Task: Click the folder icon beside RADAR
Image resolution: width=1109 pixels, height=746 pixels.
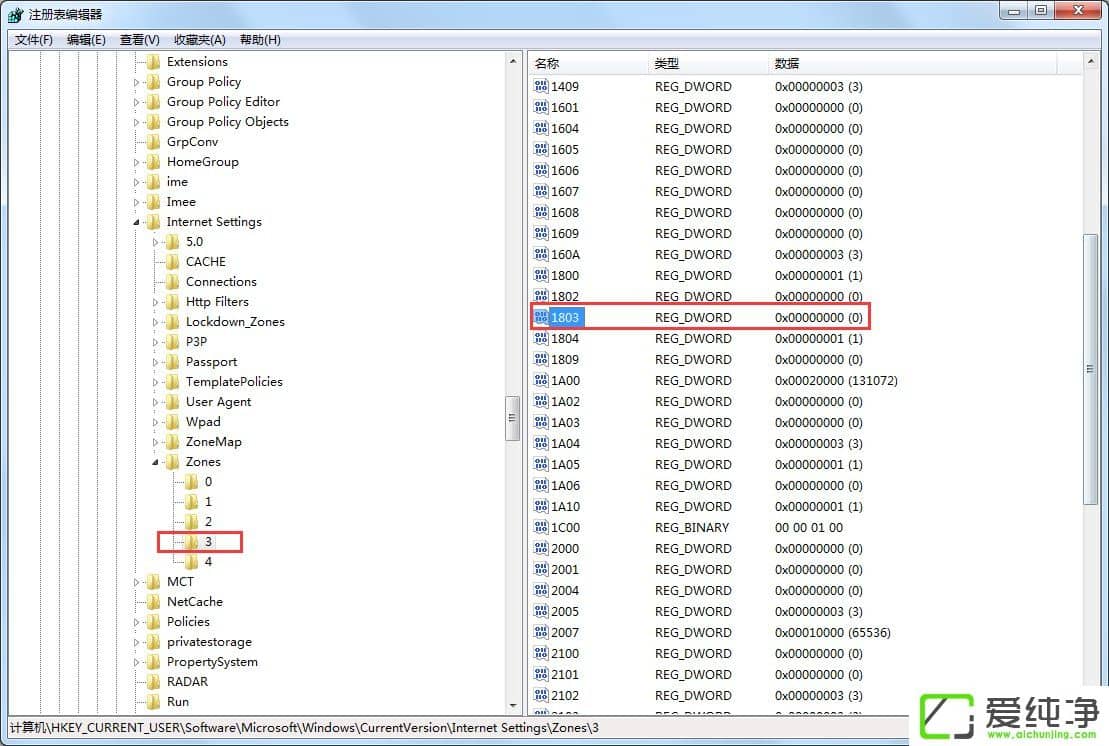Action: tap(153, 682)
